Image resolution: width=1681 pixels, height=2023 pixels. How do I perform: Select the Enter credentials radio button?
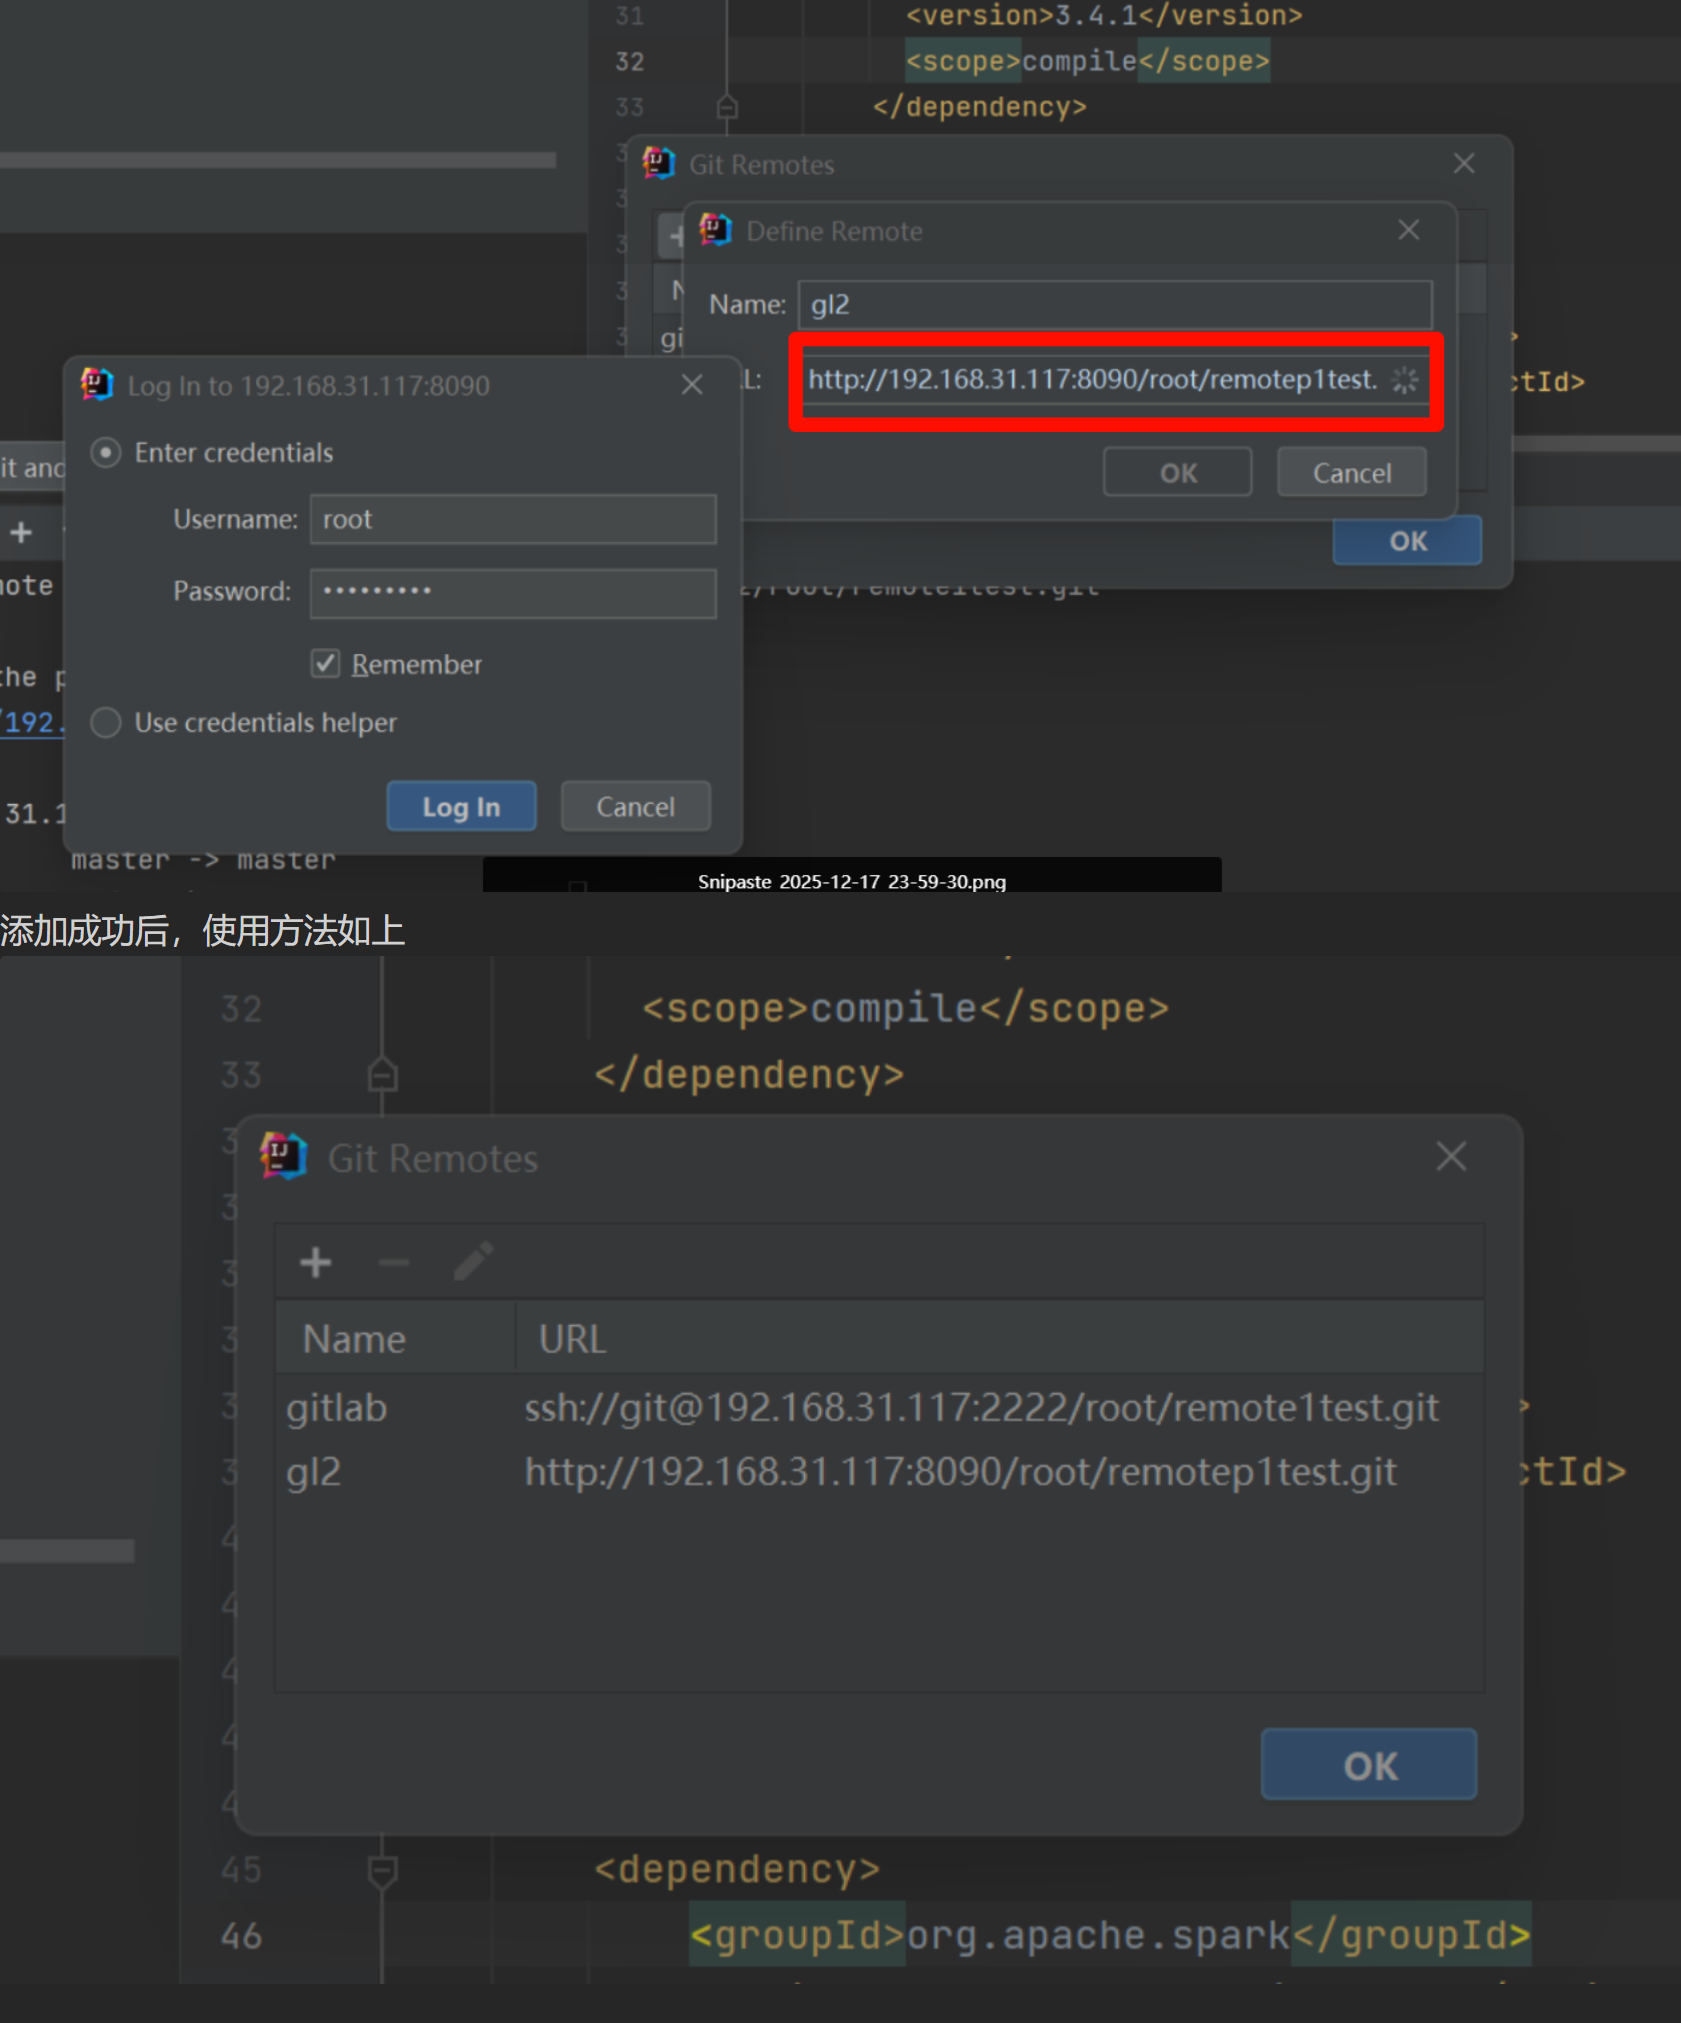tap(106, 452)
